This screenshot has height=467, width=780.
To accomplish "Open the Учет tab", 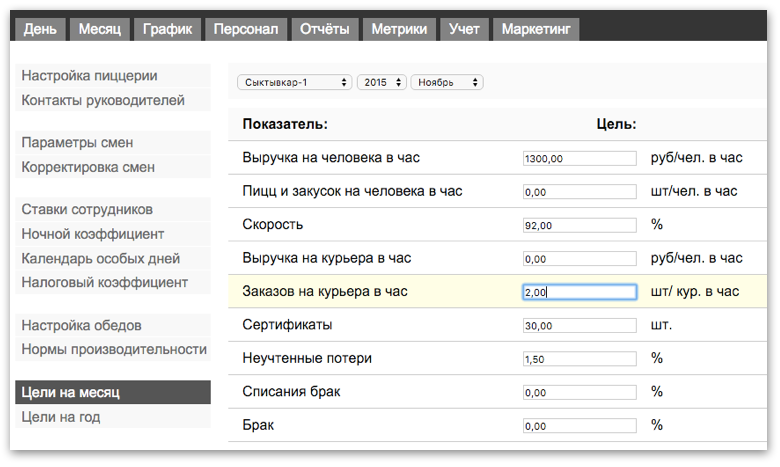I will (x=464, y=29).
